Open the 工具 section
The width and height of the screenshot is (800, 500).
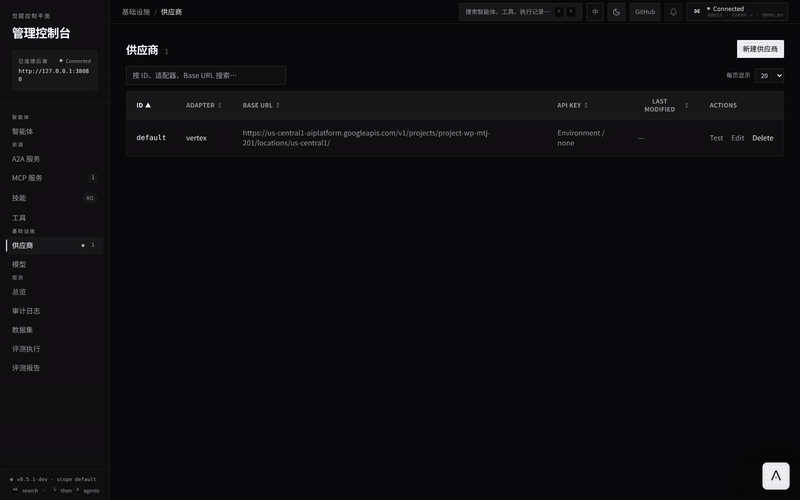click(19, 218)
